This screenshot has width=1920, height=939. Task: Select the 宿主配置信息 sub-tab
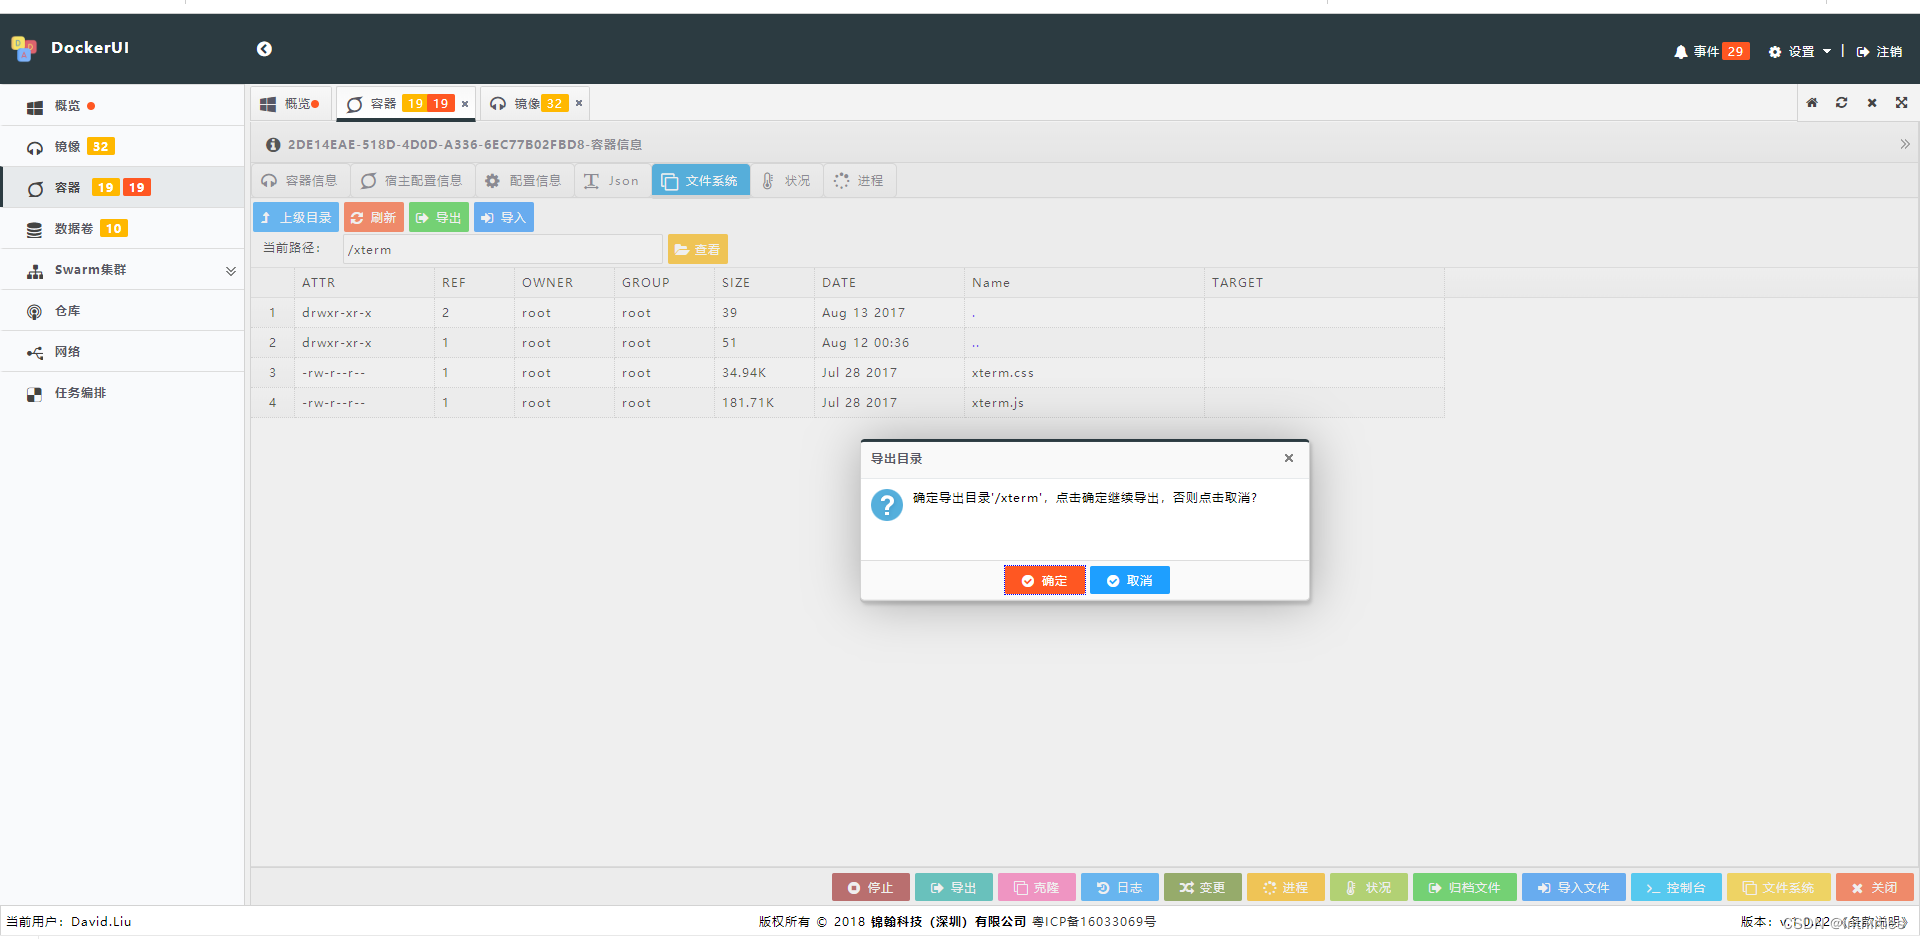(x=412, y=180)
